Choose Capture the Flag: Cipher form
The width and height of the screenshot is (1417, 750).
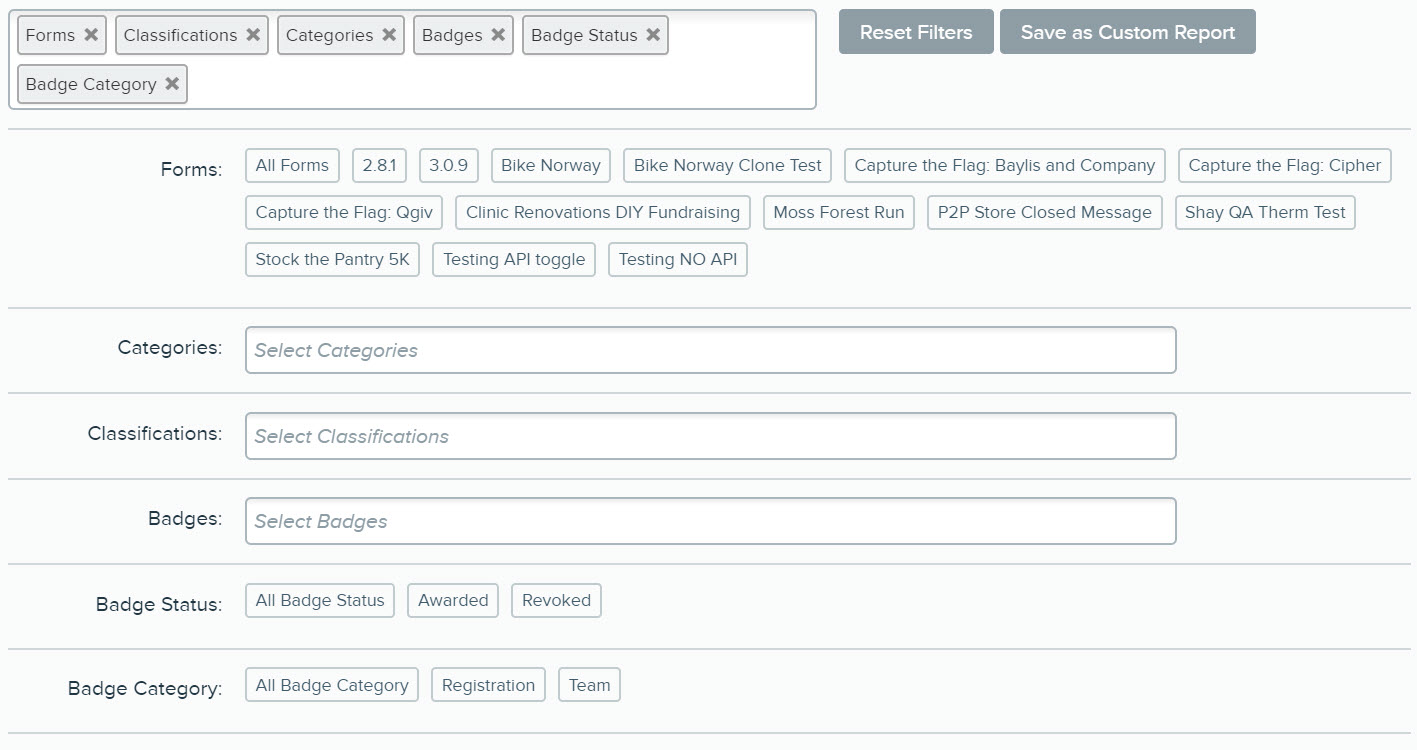[x=1285, y=165]
